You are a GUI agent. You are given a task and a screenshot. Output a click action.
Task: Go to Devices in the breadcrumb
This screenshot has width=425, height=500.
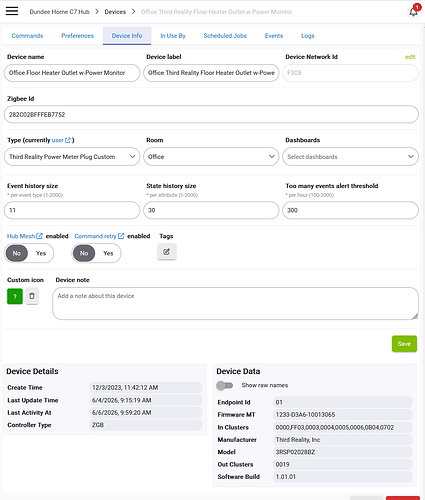click(115, 12)
